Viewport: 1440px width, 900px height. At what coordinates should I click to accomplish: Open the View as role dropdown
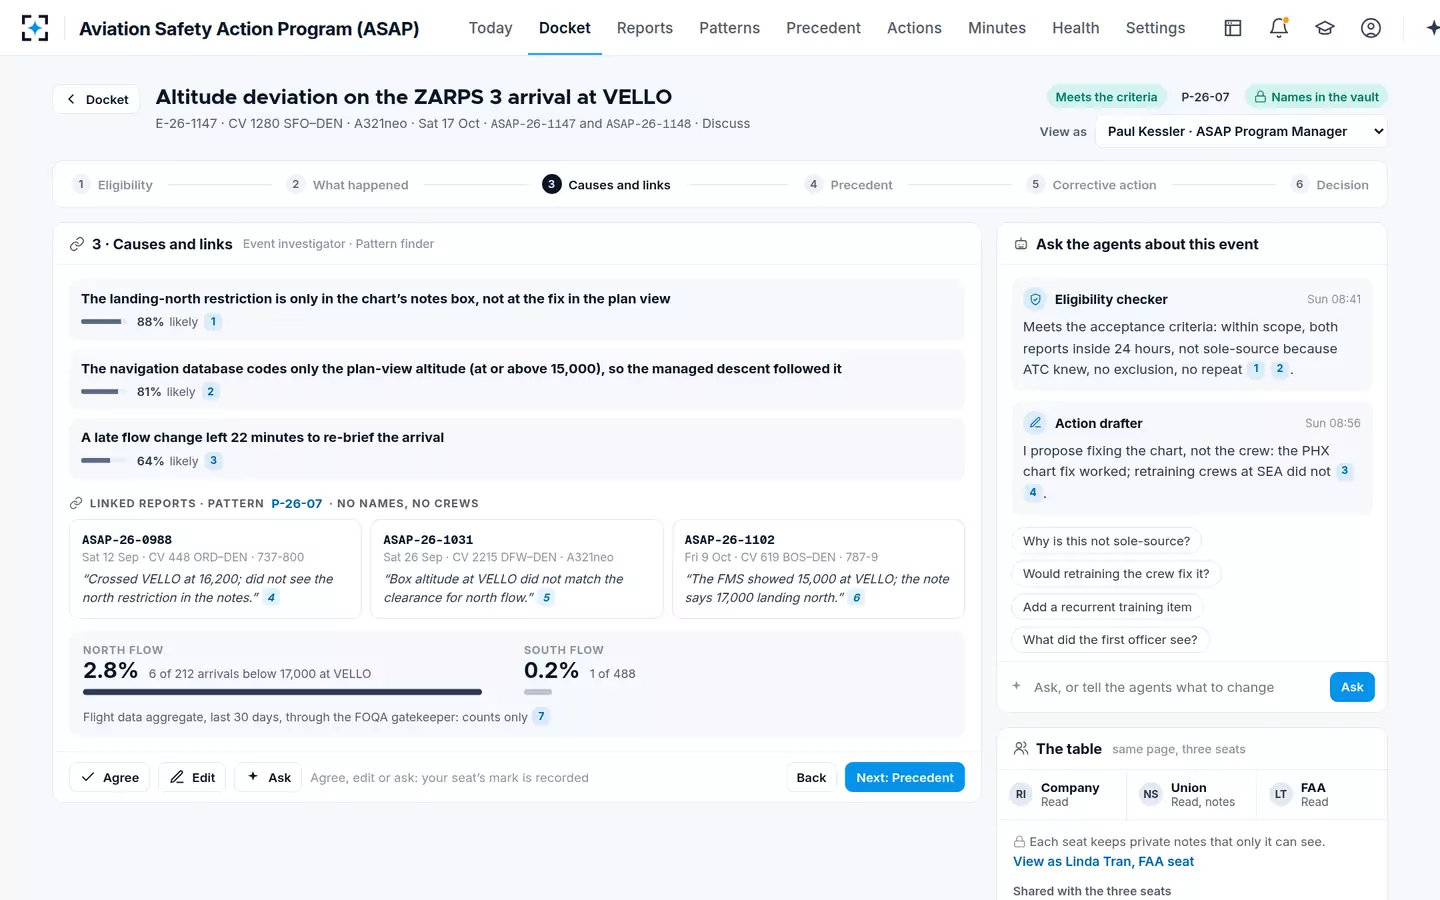click(1241, 131)
